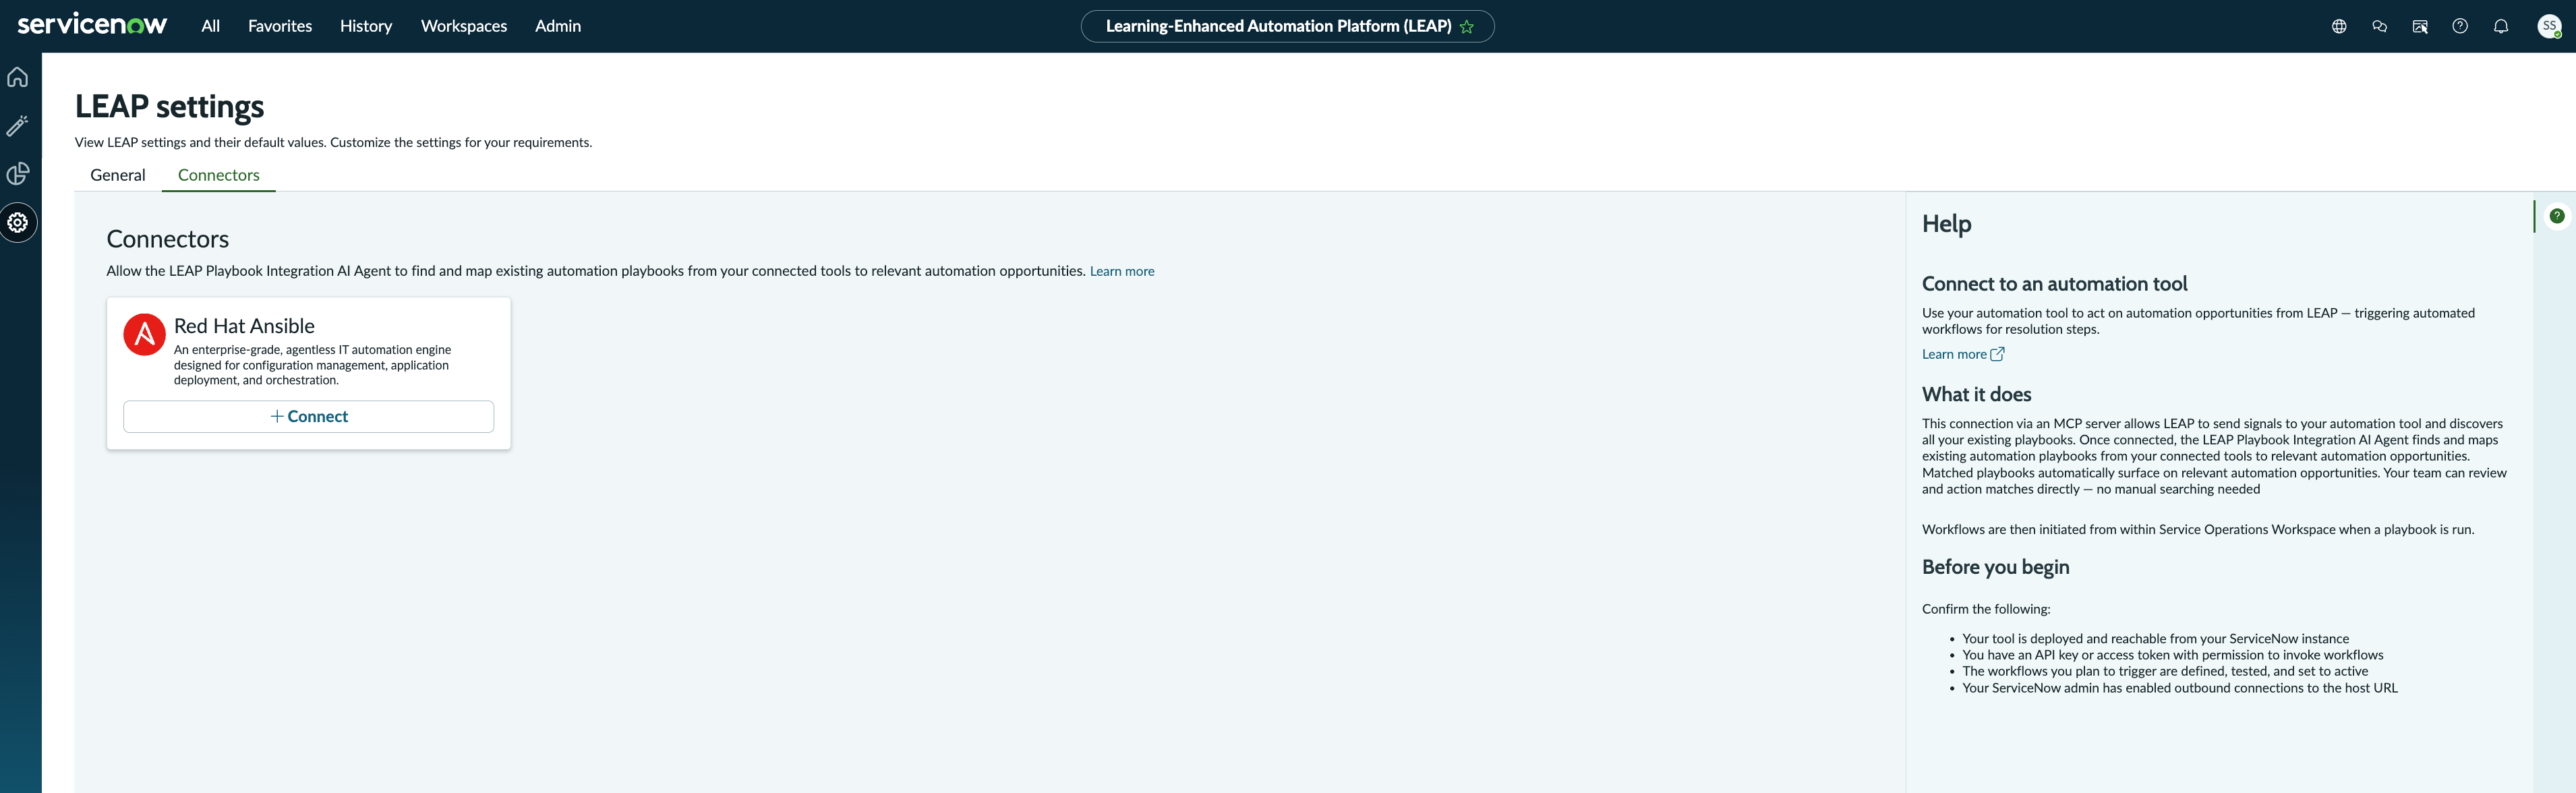Toggle the green help panel icon

[x=2557, y=216]
